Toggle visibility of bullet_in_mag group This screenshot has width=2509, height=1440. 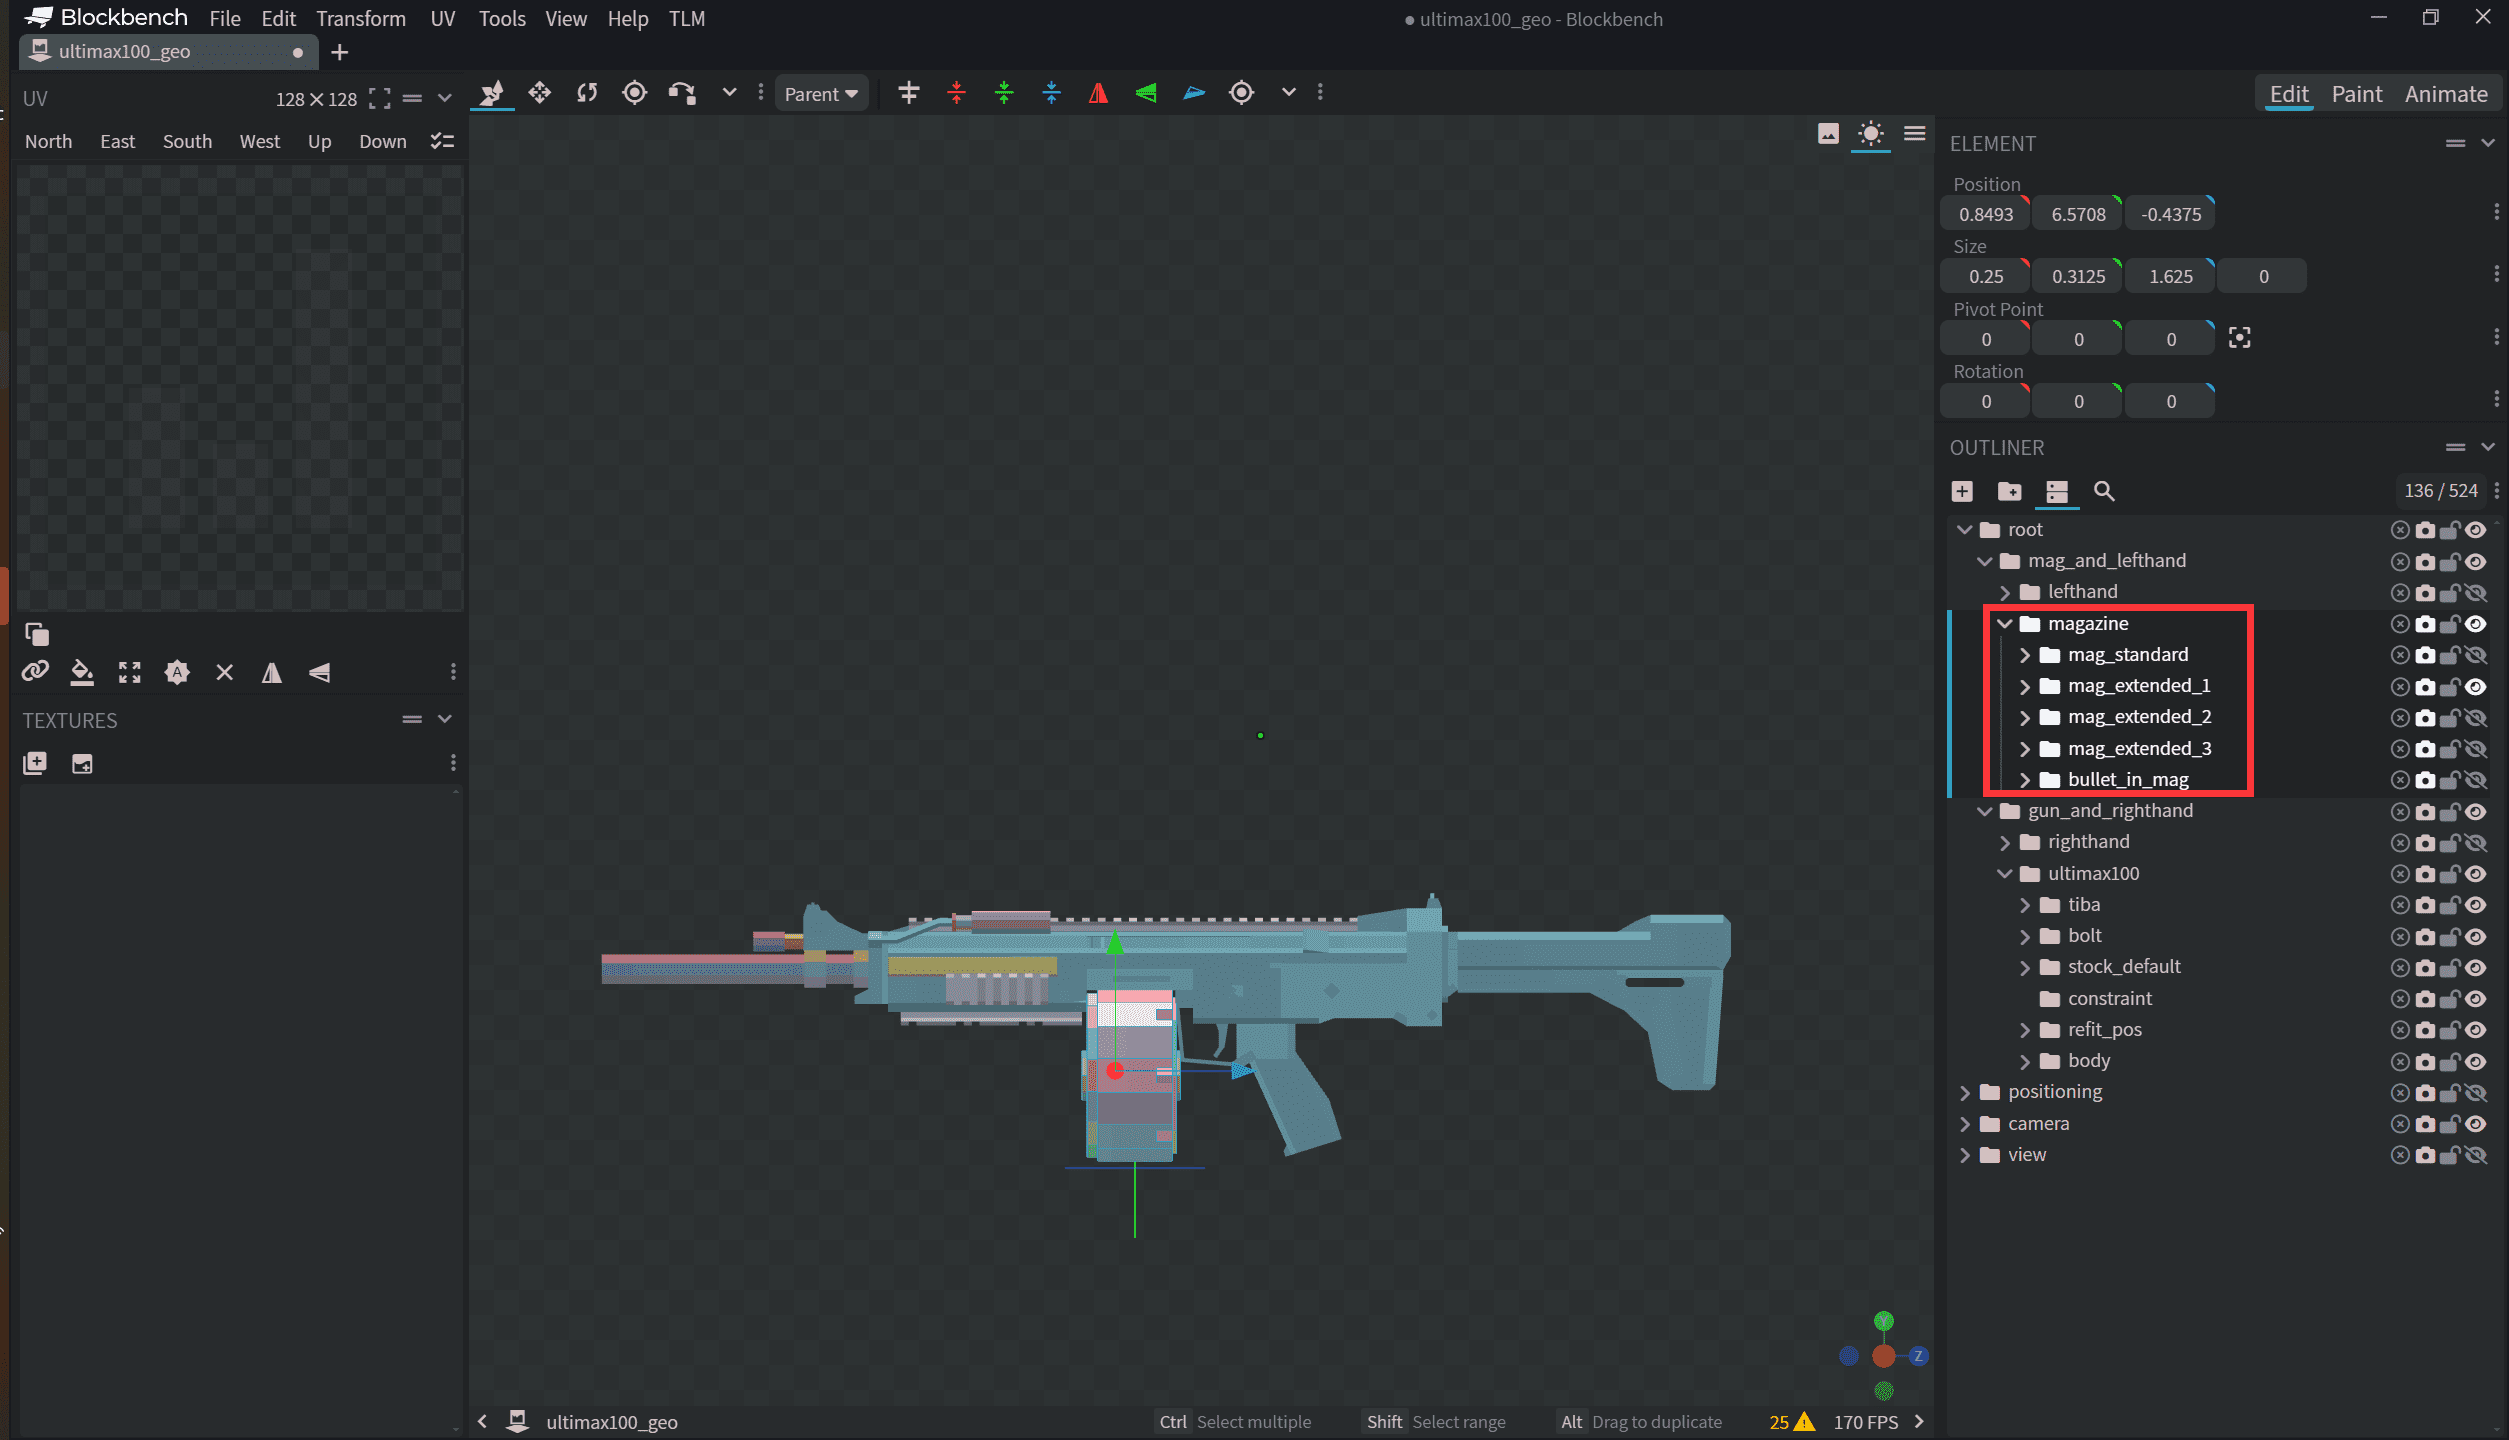(x=2476, y=780)
